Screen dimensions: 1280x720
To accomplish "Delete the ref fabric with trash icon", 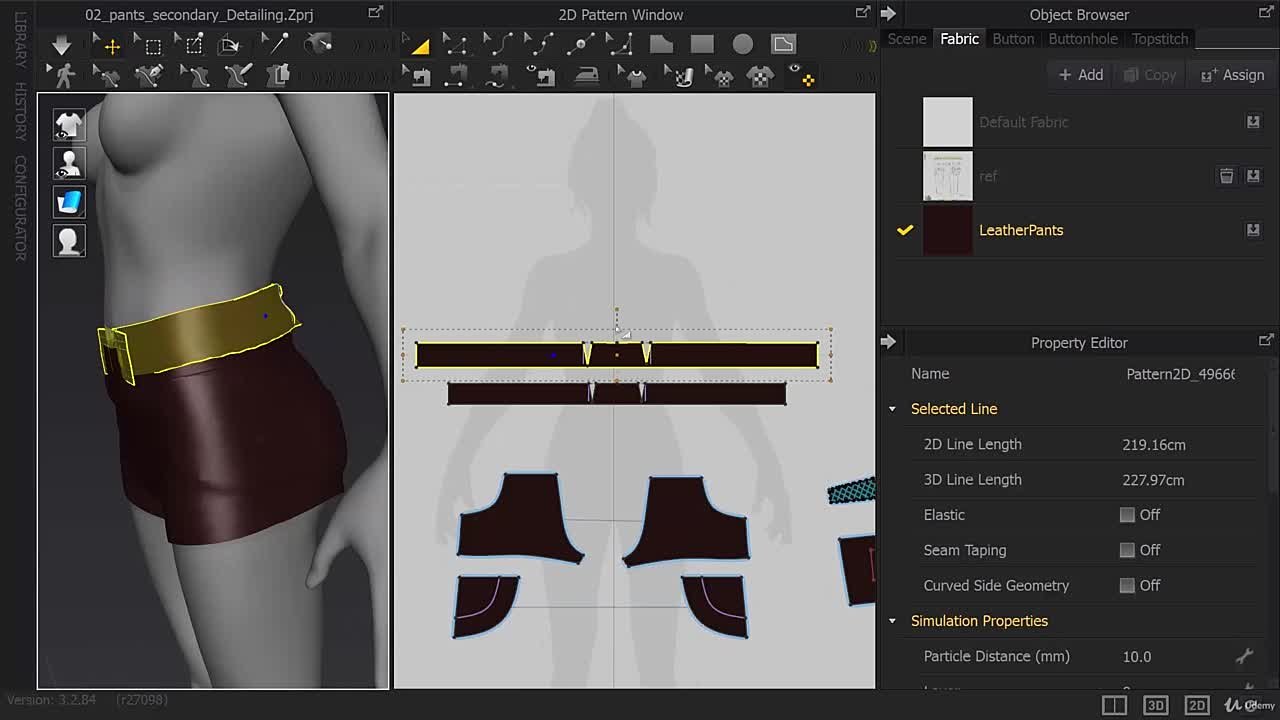I will click(1226, 176).
